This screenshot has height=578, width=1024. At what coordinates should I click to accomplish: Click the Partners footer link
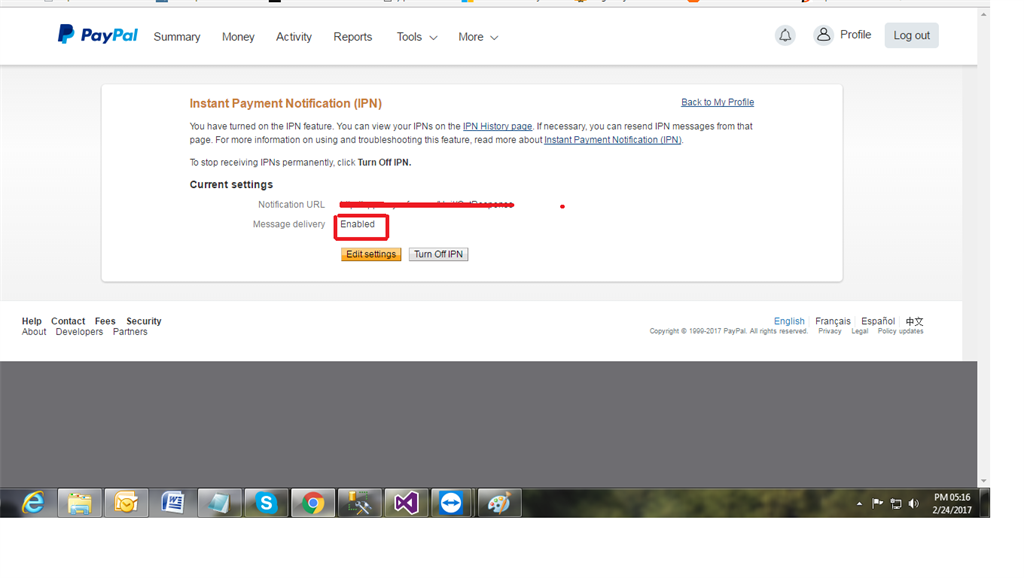point(130,332)
